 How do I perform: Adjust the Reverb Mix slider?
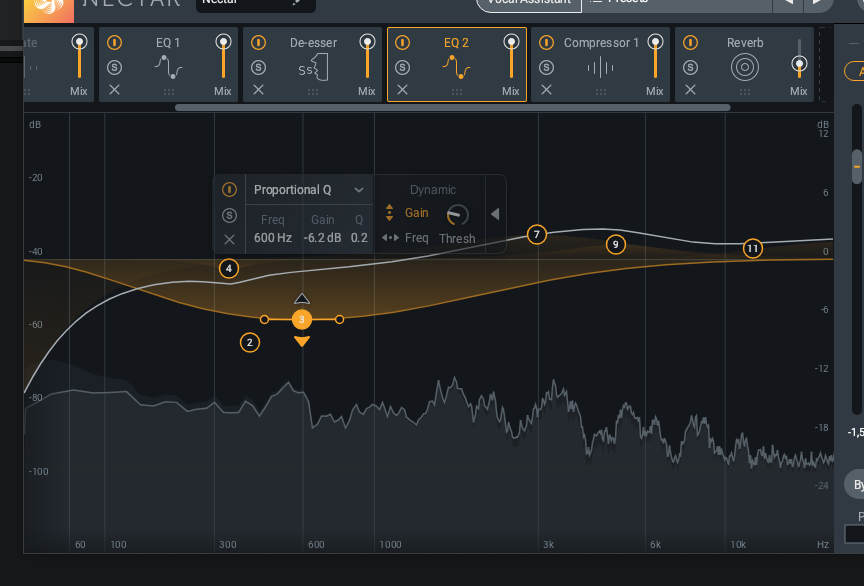pyautogui.click(x=799, y=65)
